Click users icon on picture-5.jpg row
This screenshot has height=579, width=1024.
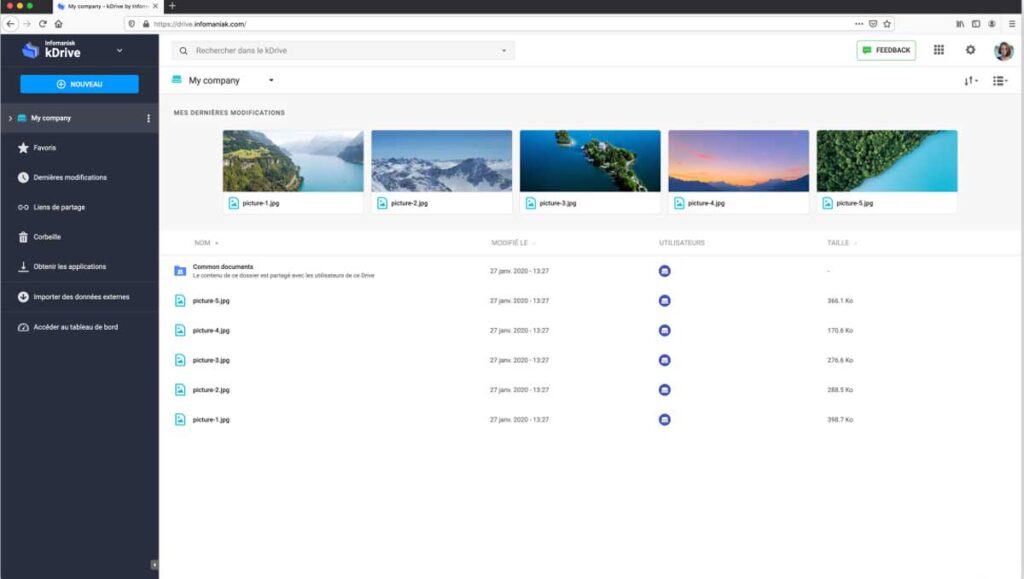coord(664,301)
